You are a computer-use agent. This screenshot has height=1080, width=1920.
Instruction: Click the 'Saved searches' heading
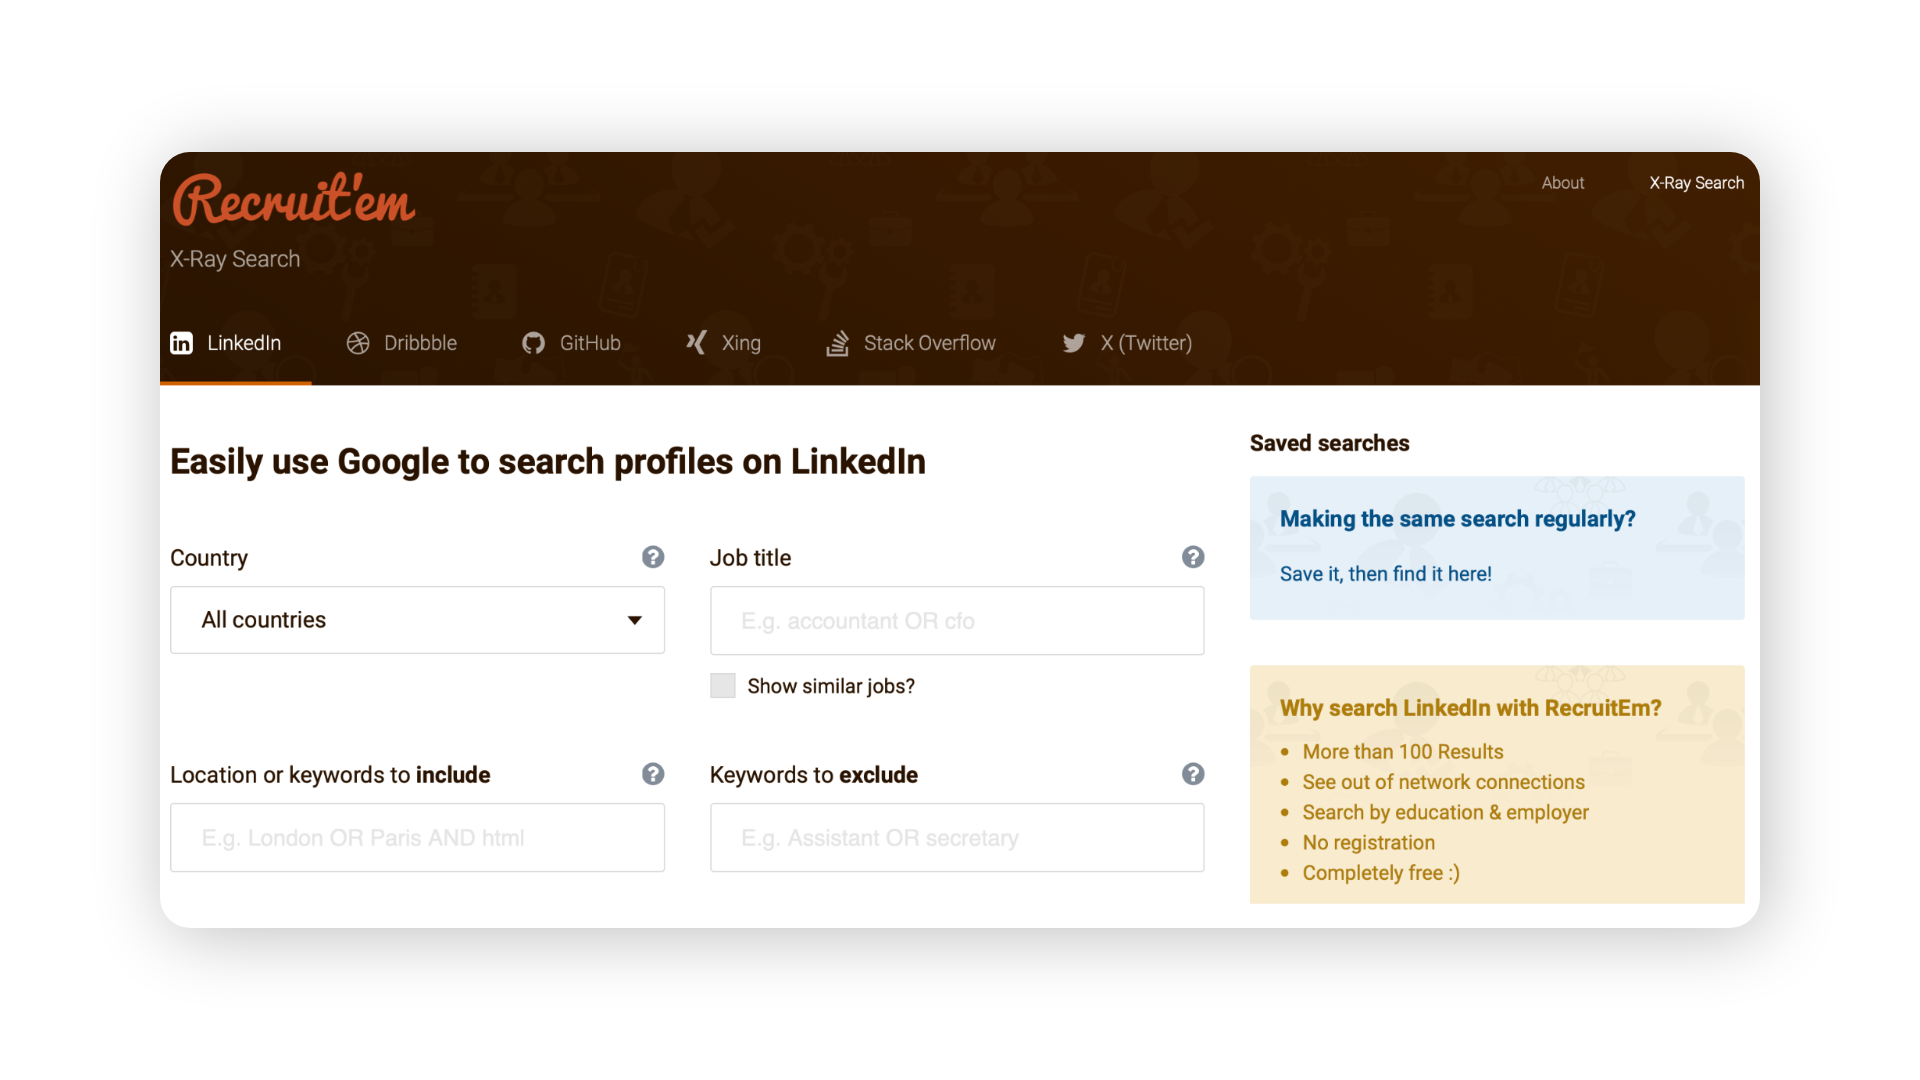pyautogui.click(x=1329, y=443)
